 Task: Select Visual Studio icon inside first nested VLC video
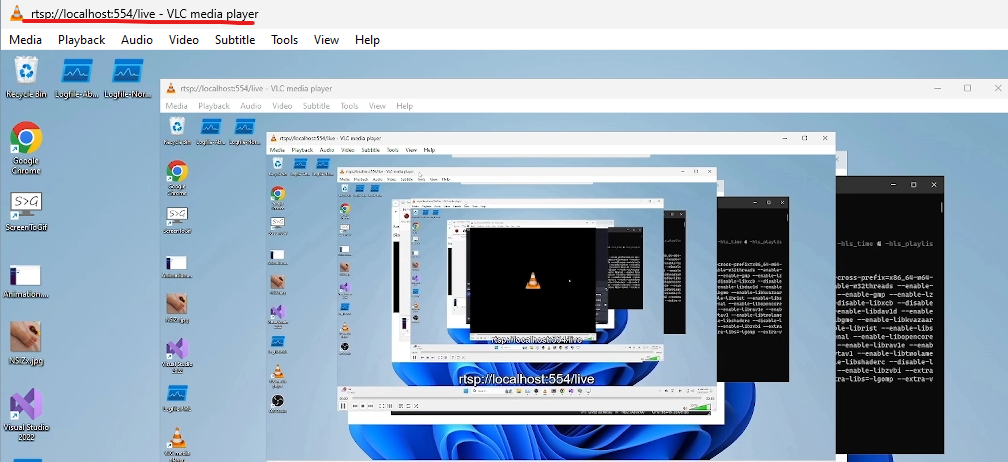point(177,355)
